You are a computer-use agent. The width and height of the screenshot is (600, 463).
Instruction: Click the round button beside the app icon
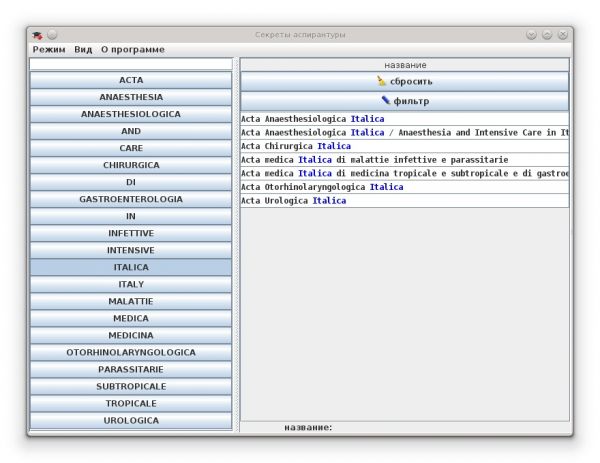tap(52, 35)
